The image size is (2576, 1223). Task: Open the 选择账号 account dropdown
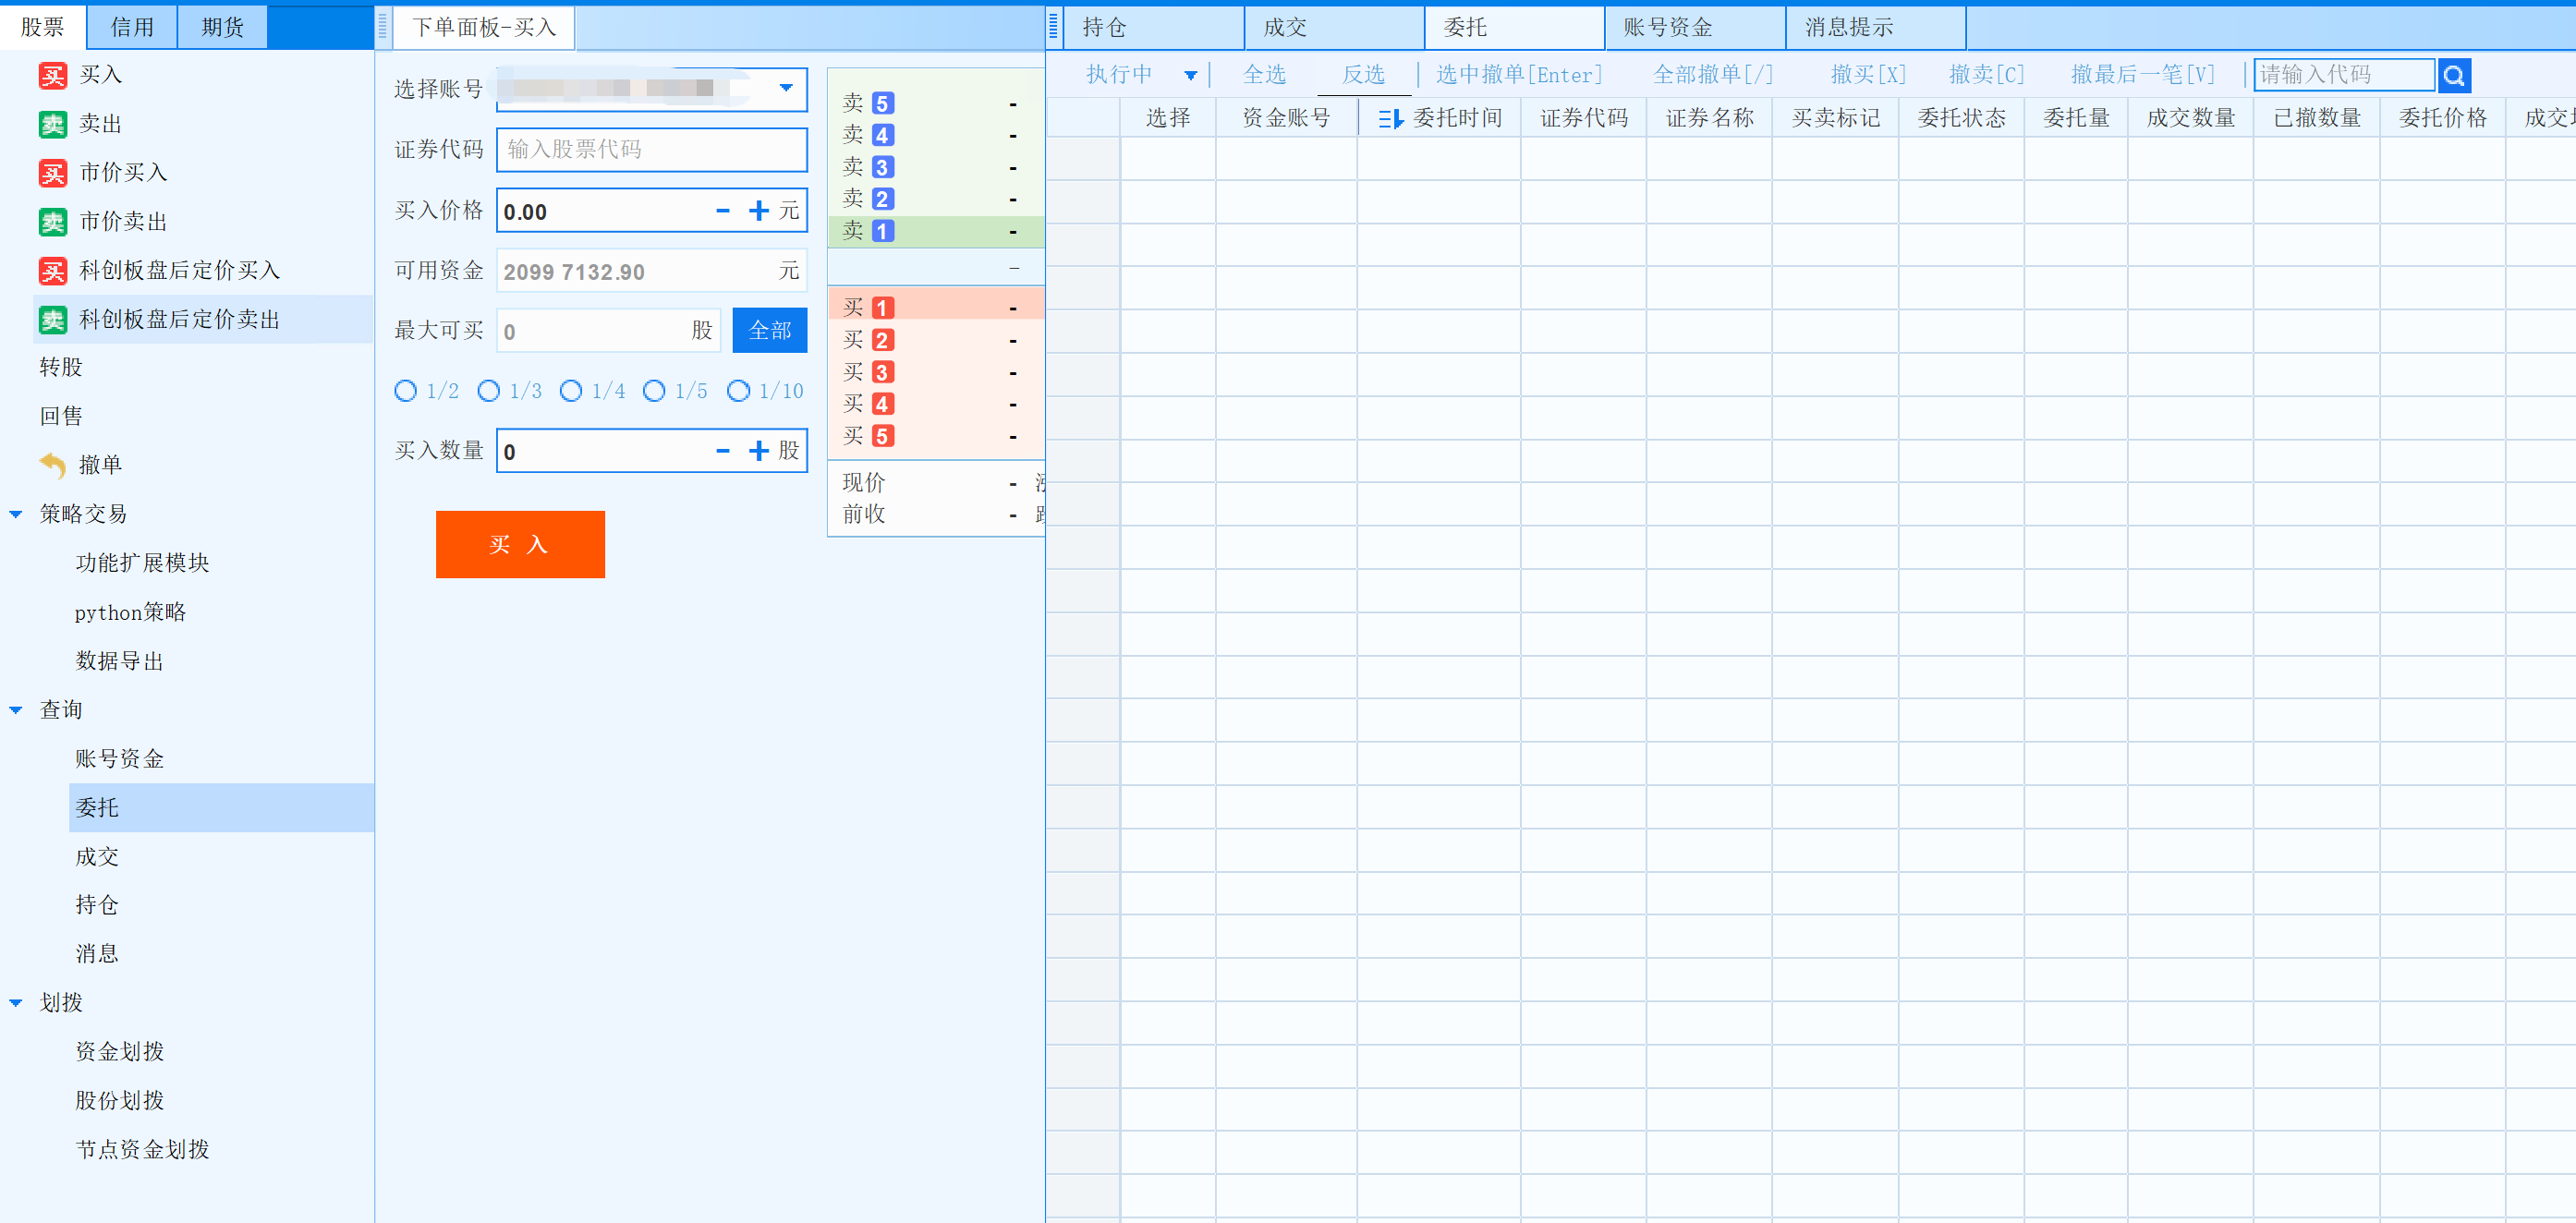click(786, 88)
